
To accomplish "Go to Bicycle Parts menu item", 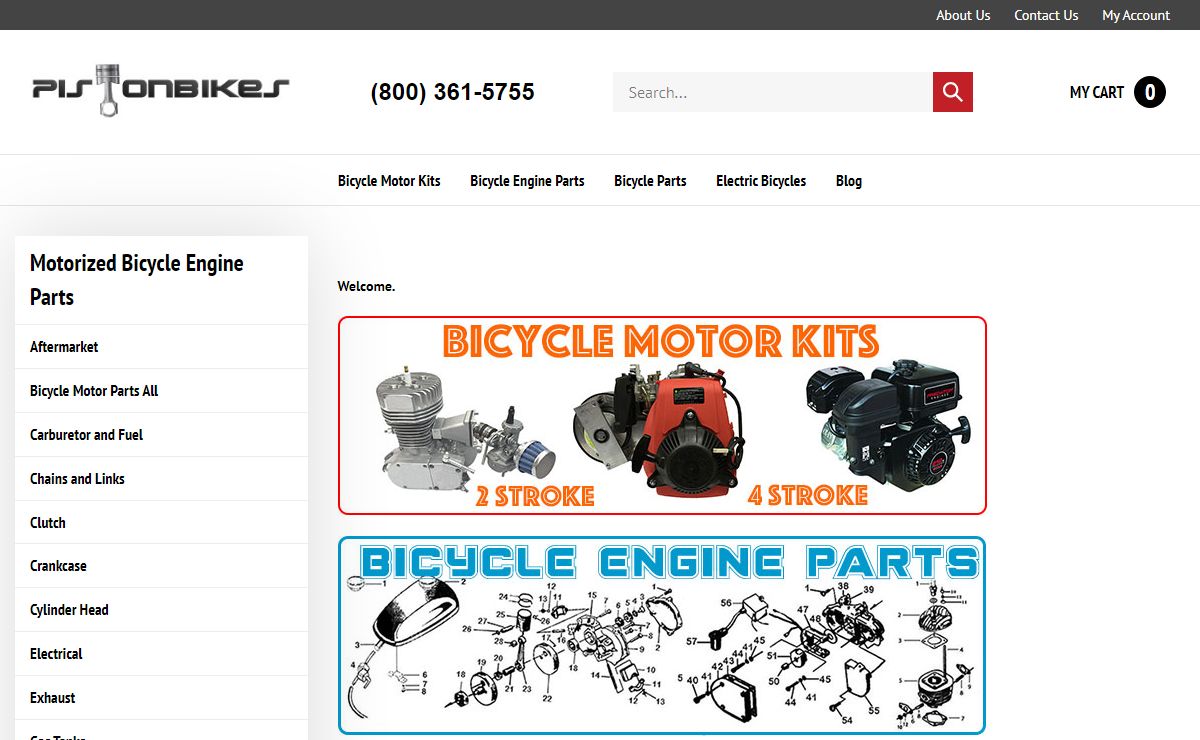I will pos(650,181).
